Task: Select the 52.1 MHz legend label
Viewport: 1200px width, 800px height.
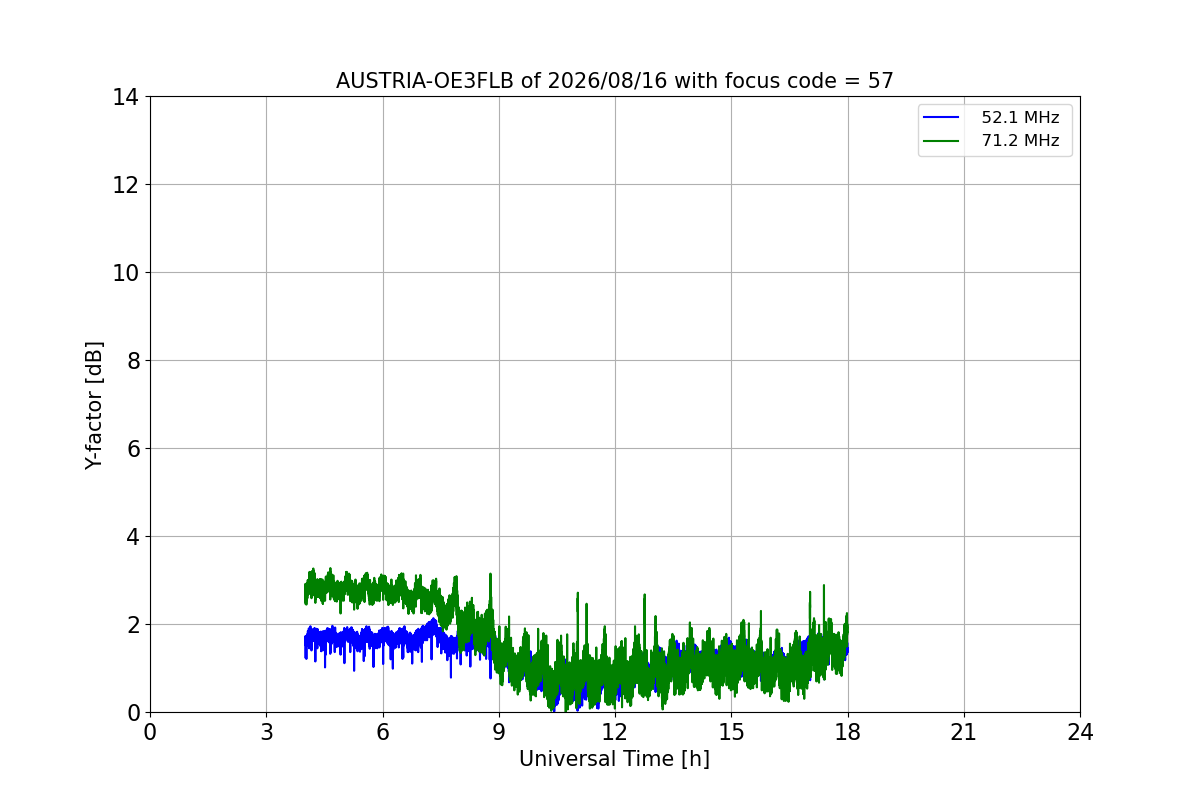Action: 1020,118
